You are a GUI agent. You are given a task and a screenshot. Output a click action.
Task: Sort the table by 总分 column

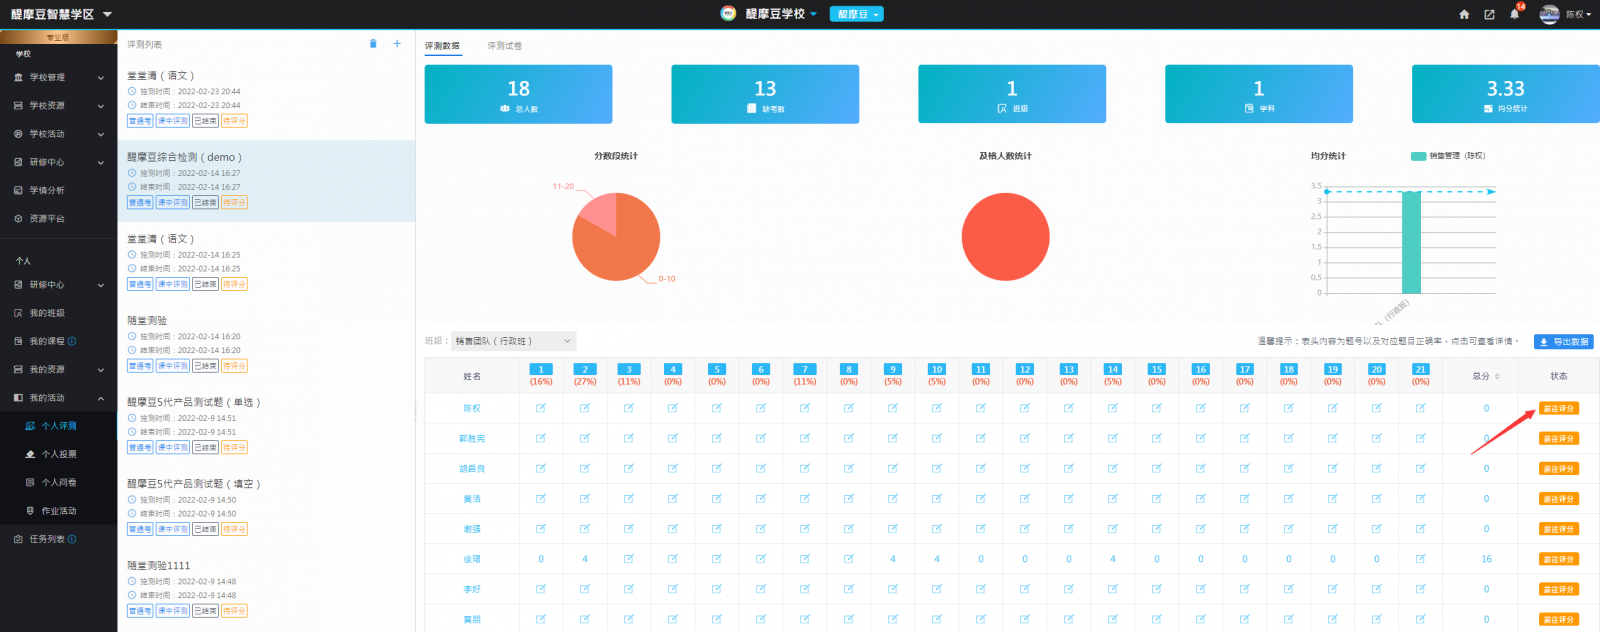[1486, 376]
